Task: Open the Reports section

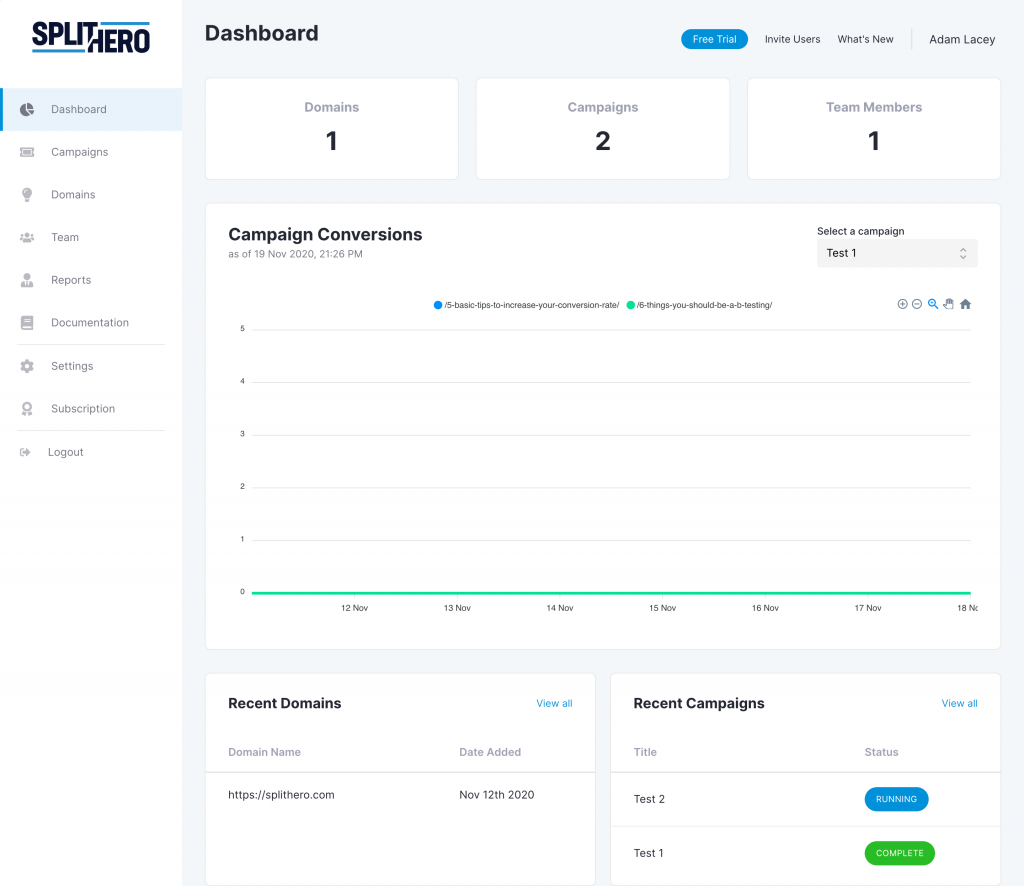Action: [91, 280]
